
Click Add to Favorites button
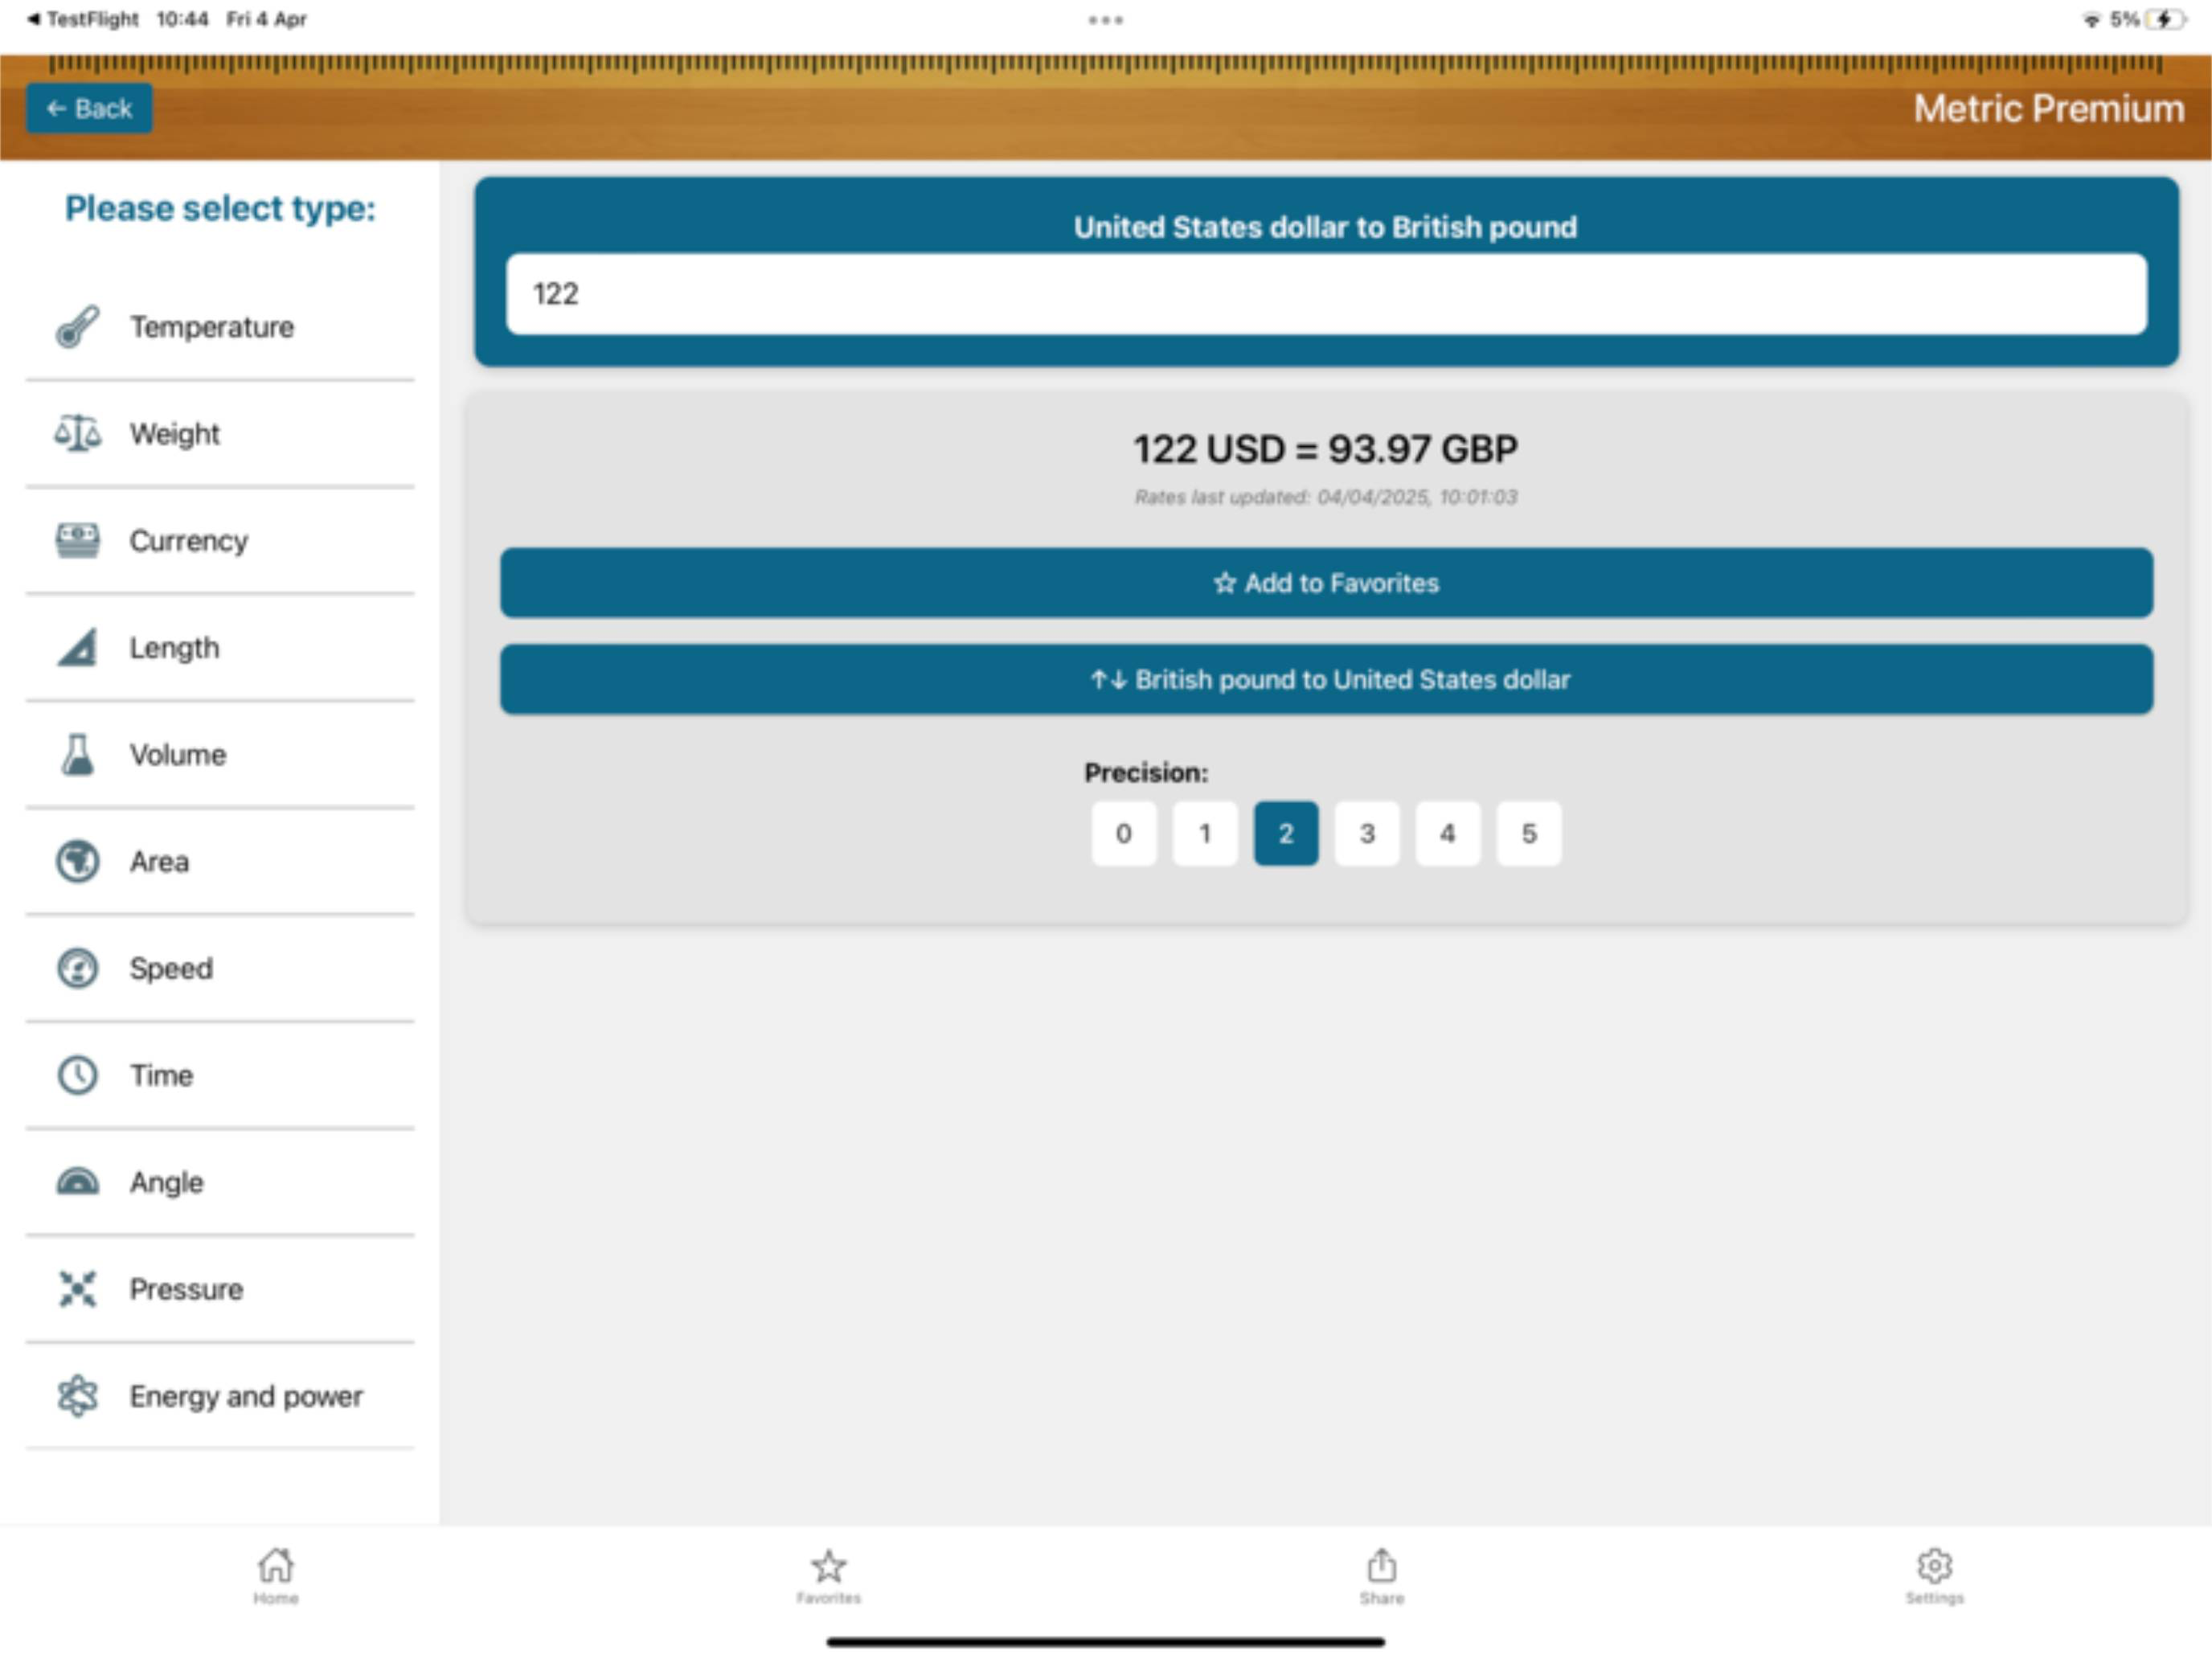click(1326, 583)
